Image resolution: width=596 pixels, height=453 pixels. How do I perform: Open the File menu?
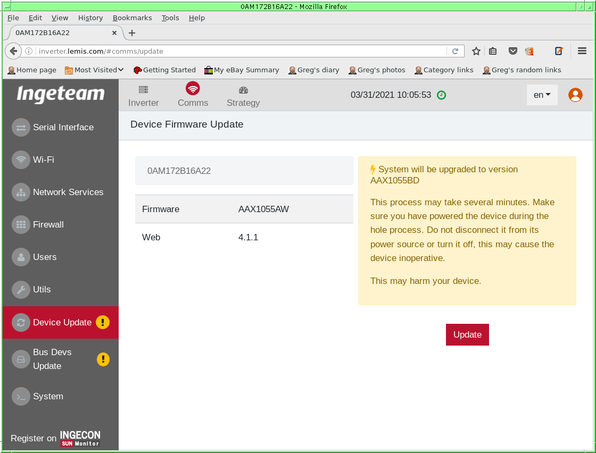coord(13,18)
